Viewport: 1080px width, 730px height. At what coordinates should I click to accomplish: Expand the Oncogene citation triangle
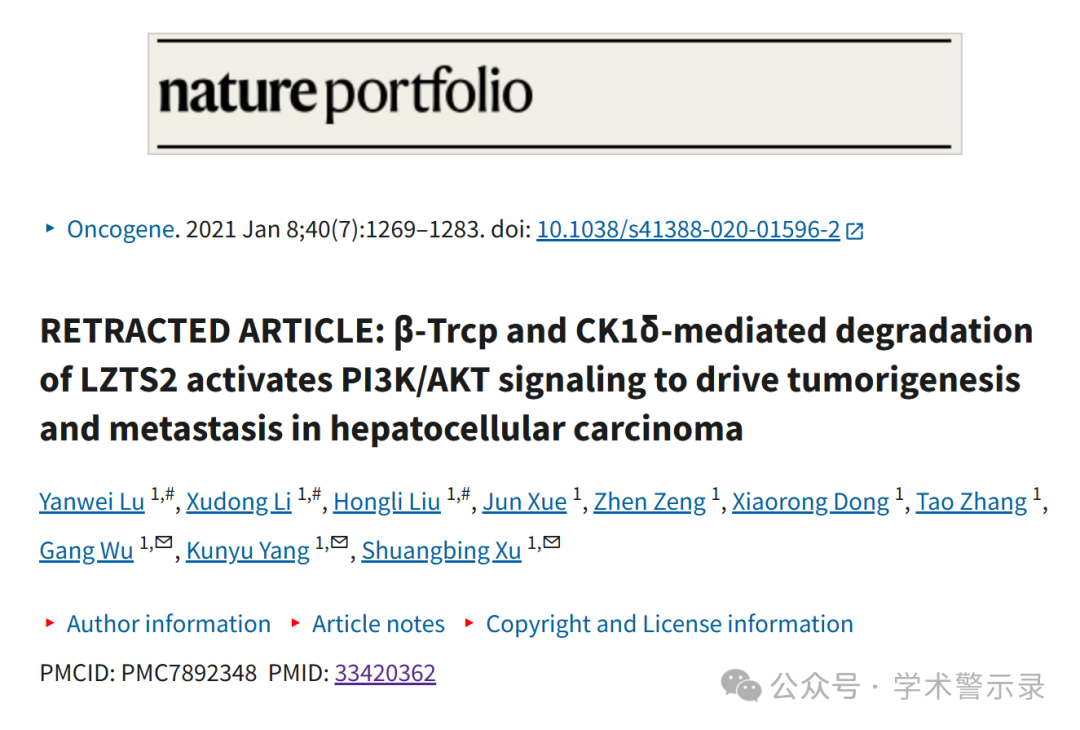50,228
